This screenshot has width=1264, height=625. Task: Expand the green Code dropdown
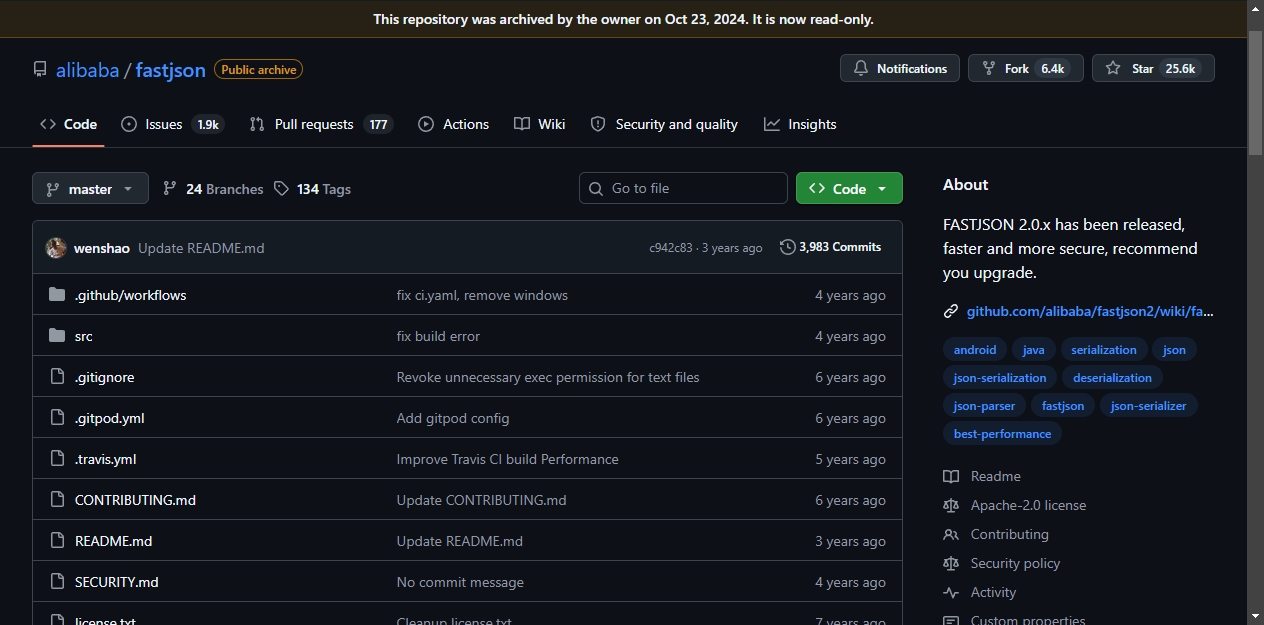849,188
